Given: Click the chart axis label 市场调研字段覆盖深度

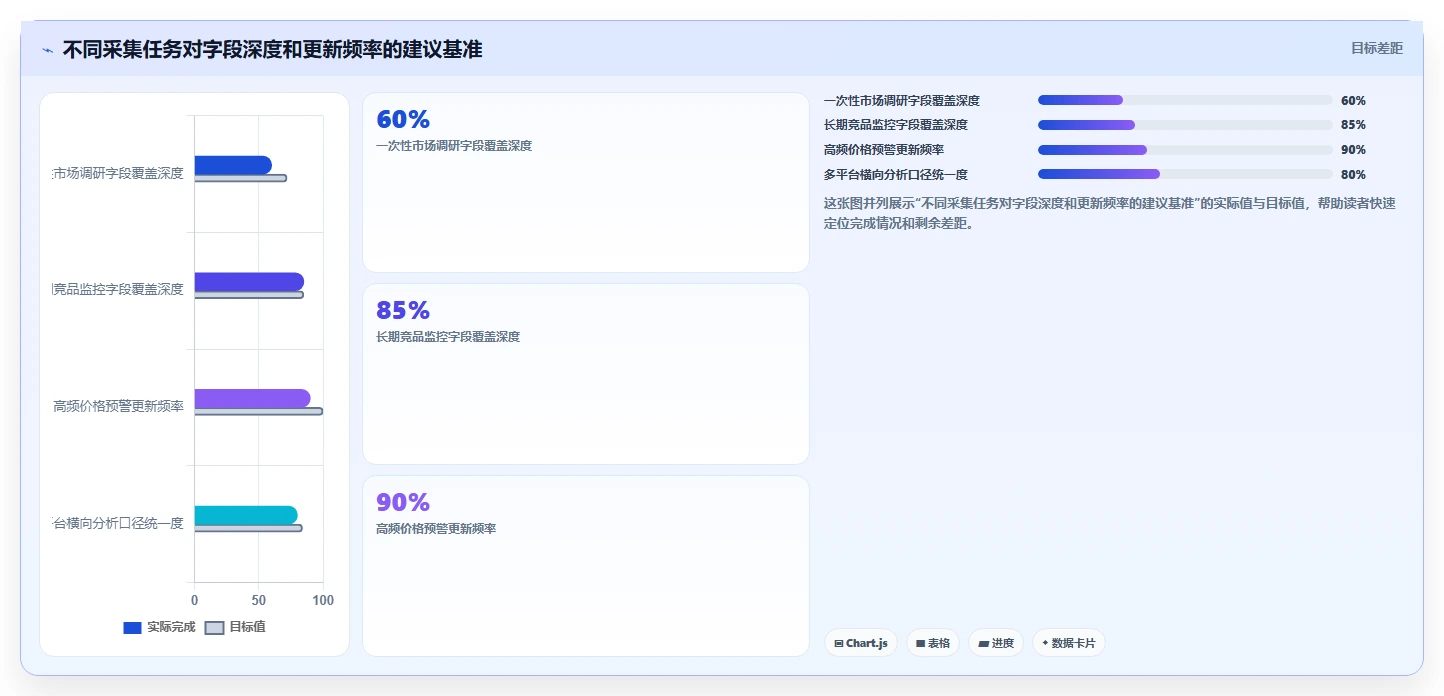Looking at the screenshot, I should (119, 173).
